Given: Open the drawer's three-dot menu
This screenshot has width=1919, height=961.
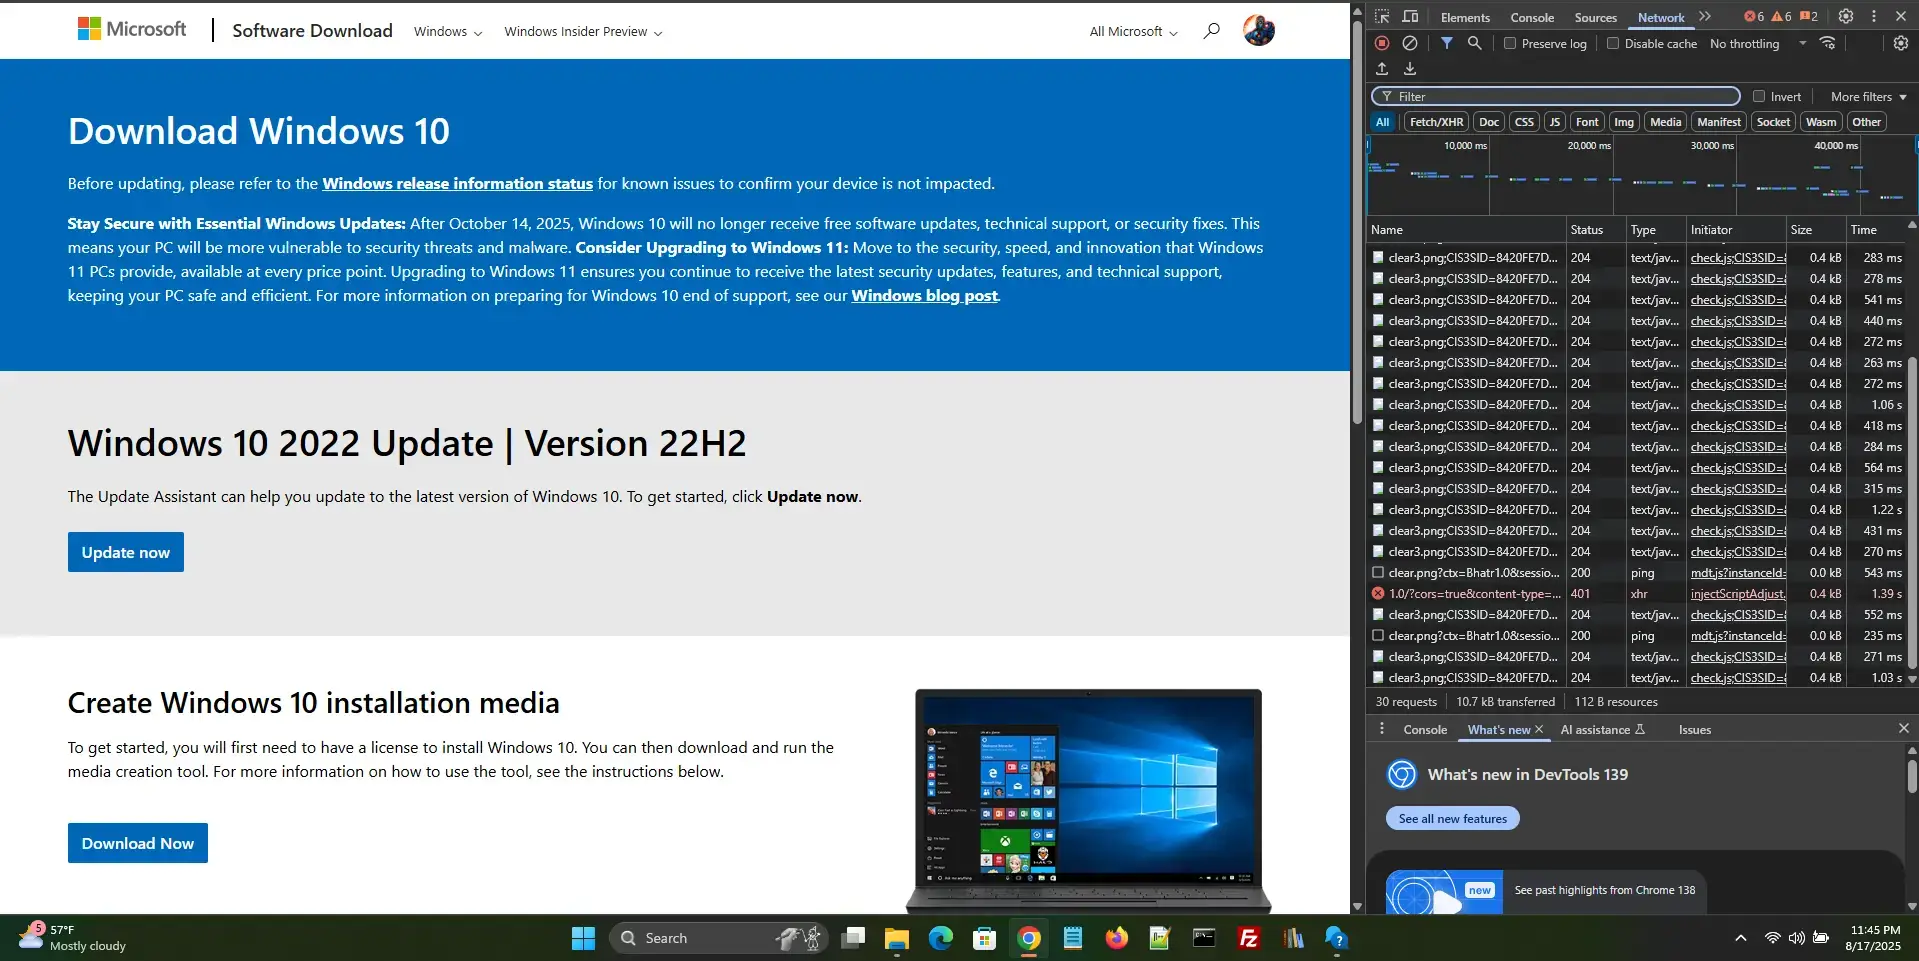Looking at the screenshot, I should click(1382, 729).
